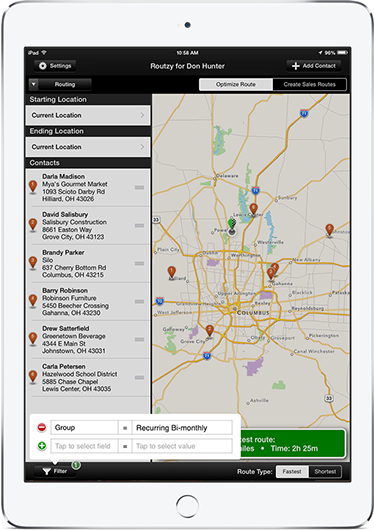The height and width of the screenshot is (530, 374).
Task: Select the Hazelwood School District text
Action: tap(79, 374)
